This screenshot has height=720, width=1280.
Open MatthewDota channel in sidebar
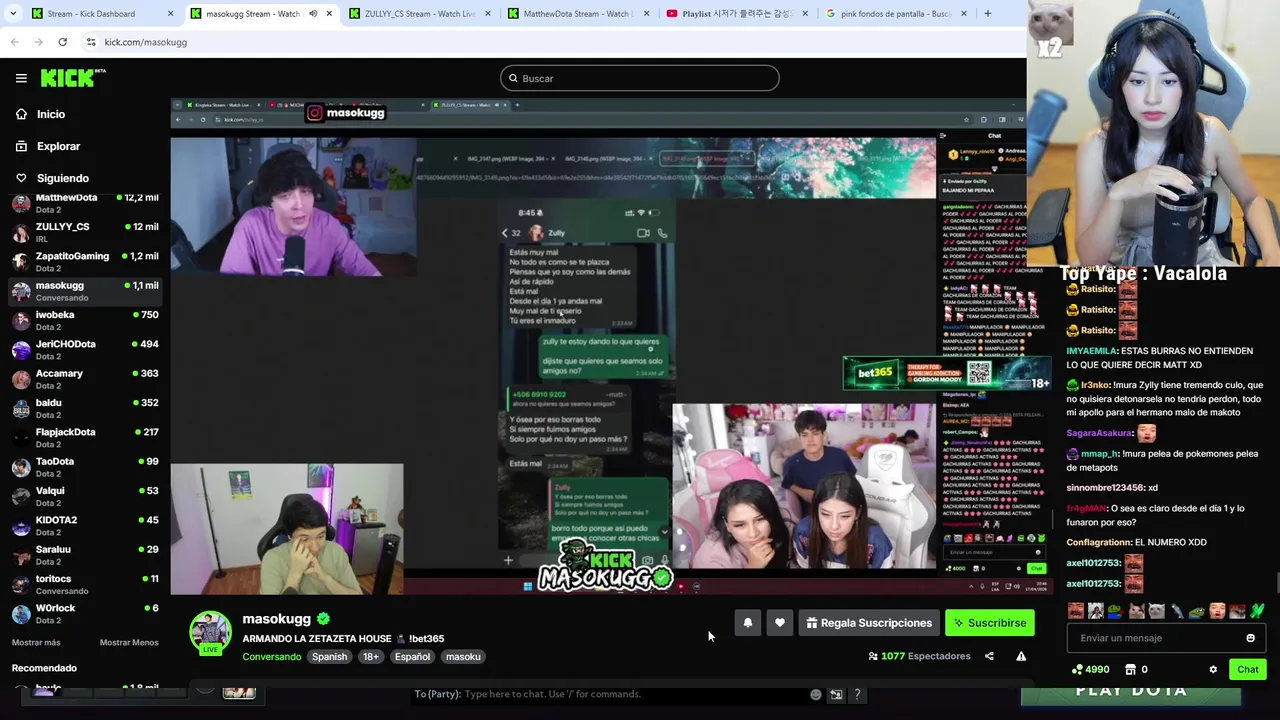coord(85,203)
